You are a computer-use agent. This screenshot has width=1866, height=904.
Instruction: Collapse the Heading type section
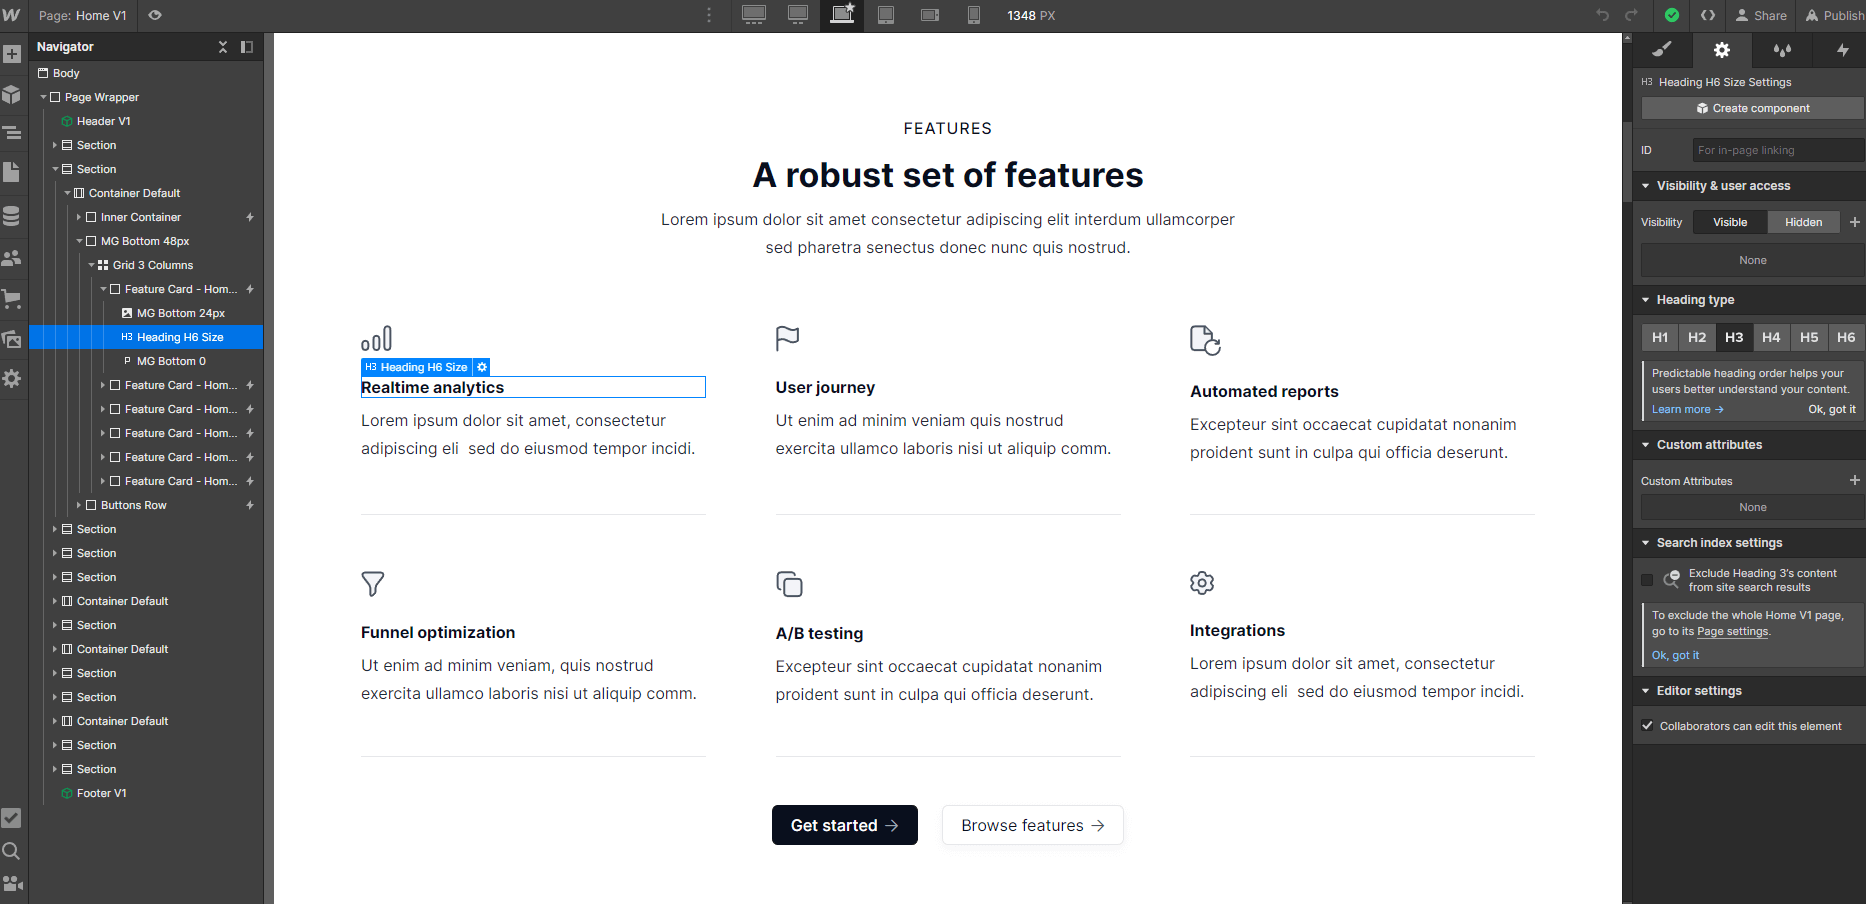pos(1647,299)
